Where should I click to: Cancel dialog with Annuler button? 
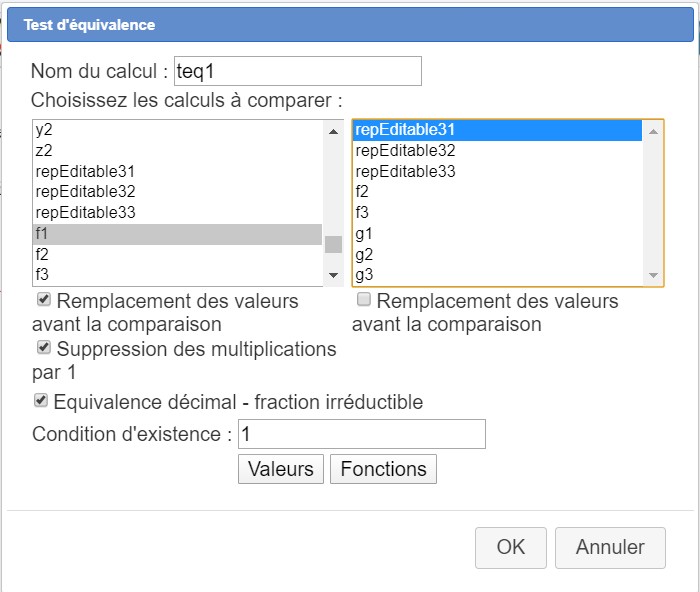tap(610, 547)
